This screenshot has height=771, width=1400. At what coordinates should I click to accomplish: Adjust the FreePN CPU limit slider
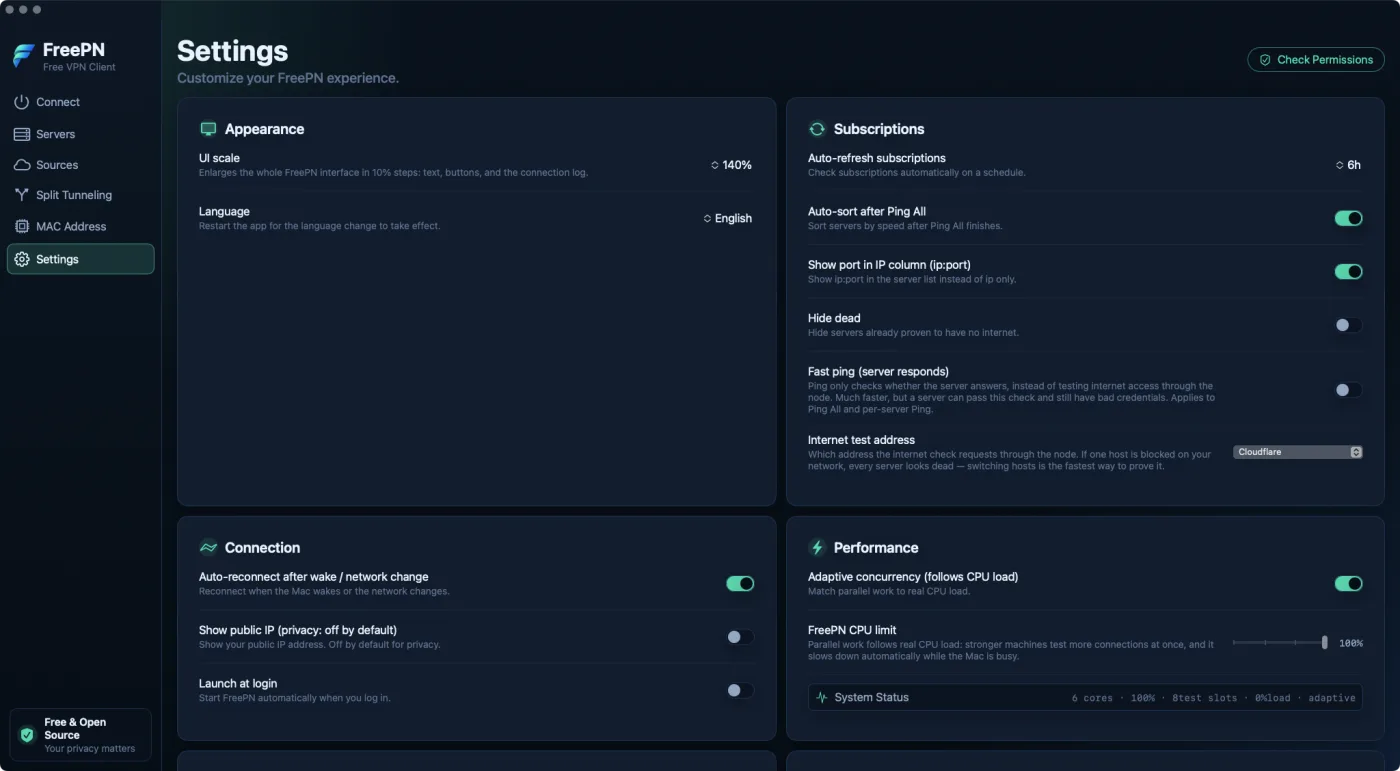(1280, 643)
